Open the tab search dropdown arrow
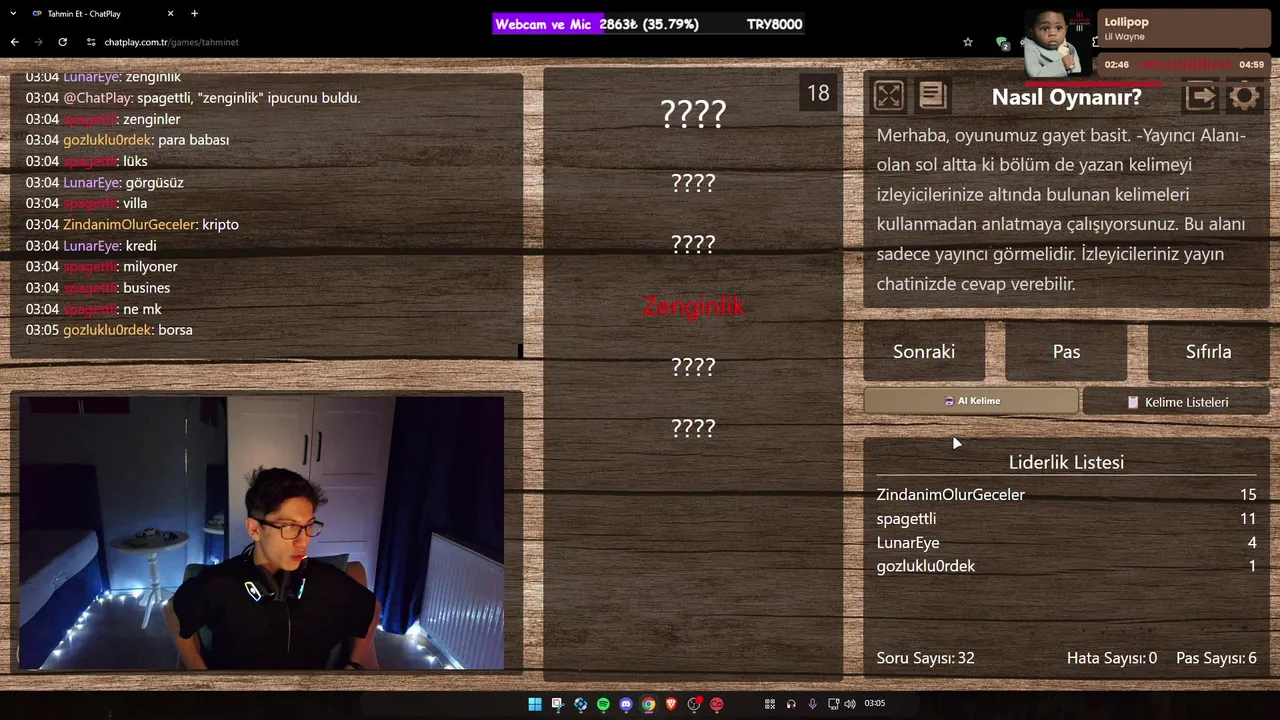The height and width of the screenshot is (720, 1280). (13, 13)
